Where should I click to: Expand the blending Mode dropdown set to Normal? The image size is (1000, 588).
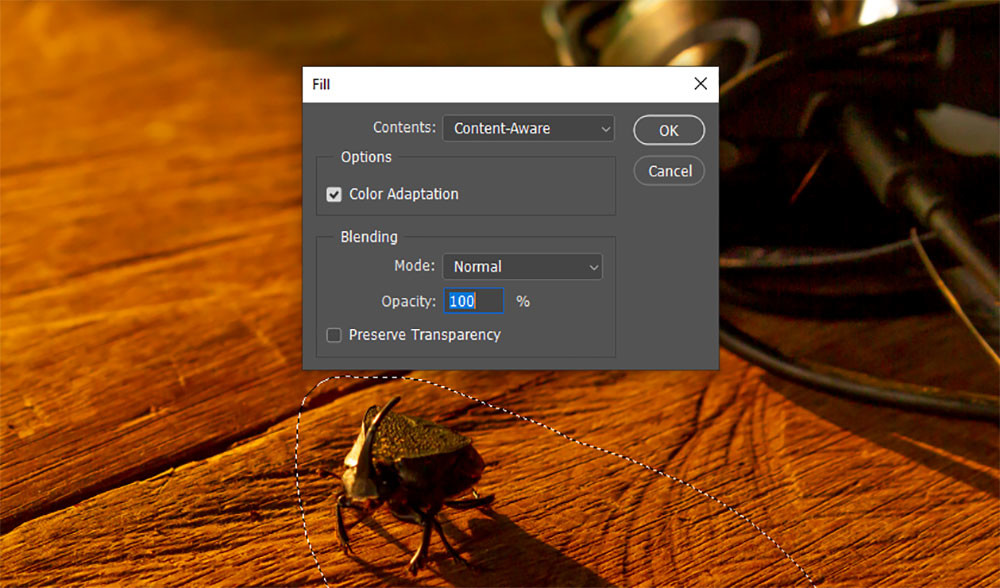click(522, 267)
